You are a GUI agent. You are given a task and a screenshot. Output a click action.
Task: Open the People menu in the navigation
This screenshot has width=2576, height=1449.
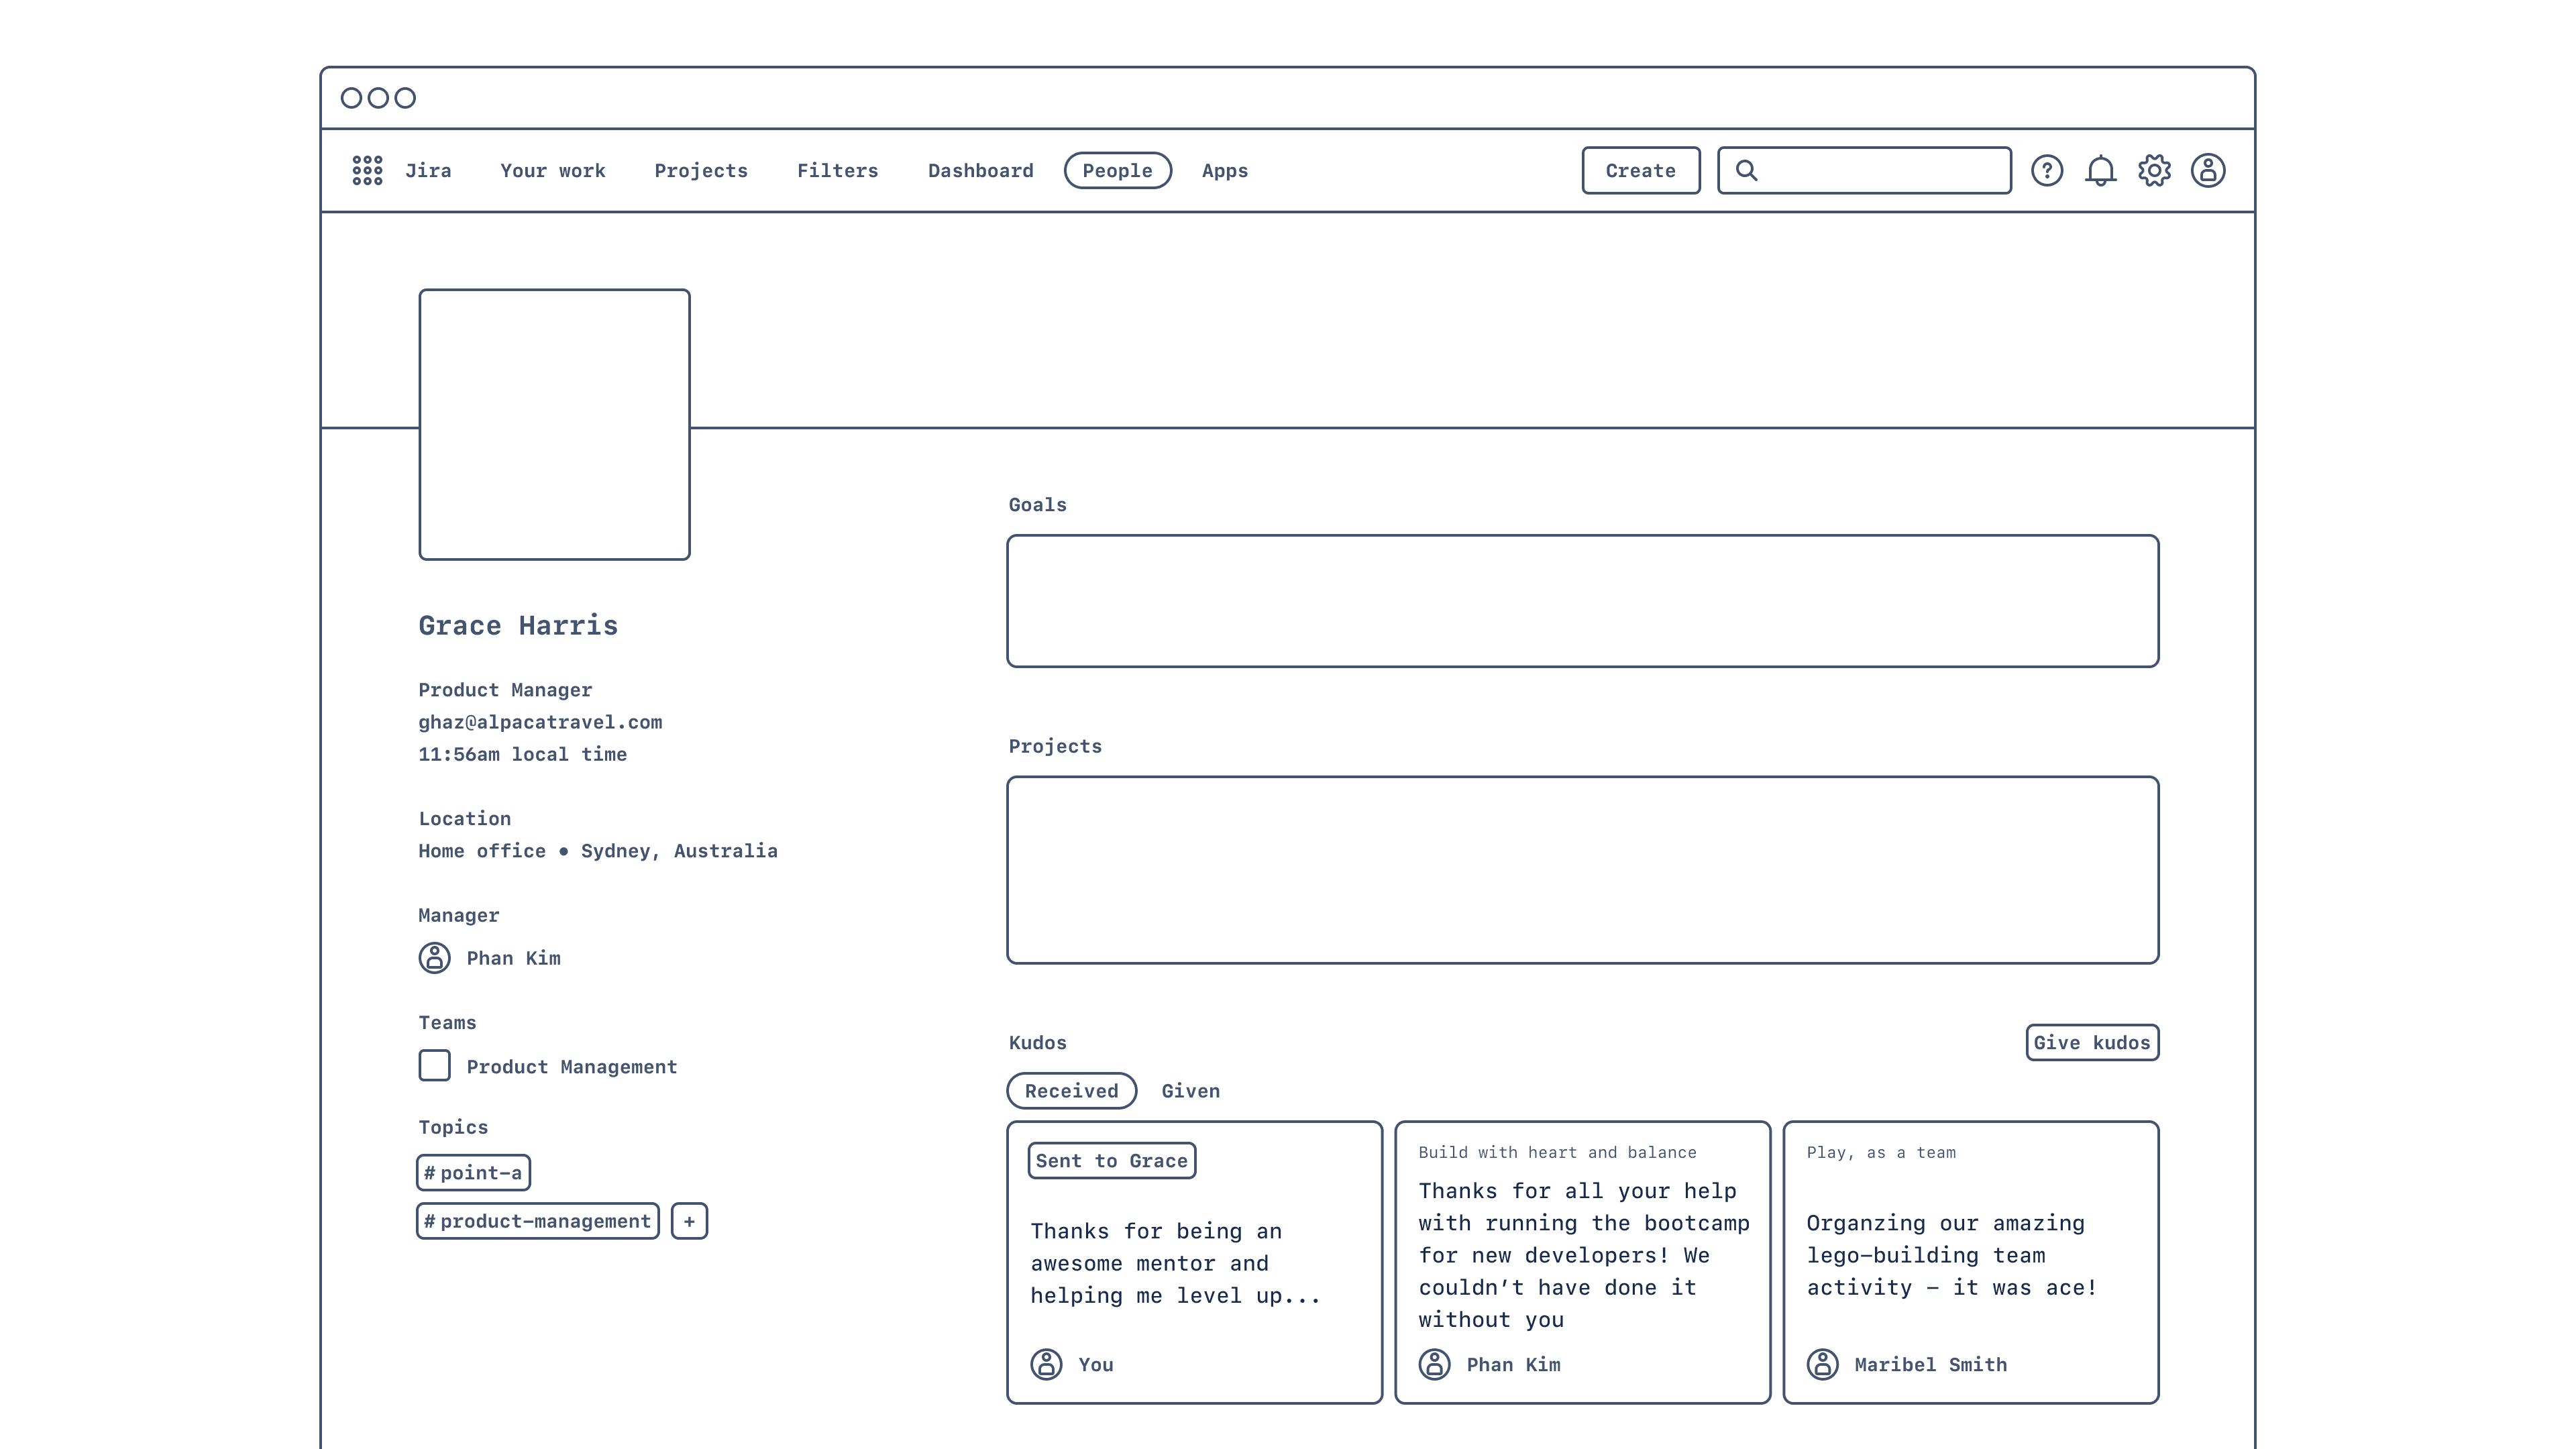pos(1117,170)
